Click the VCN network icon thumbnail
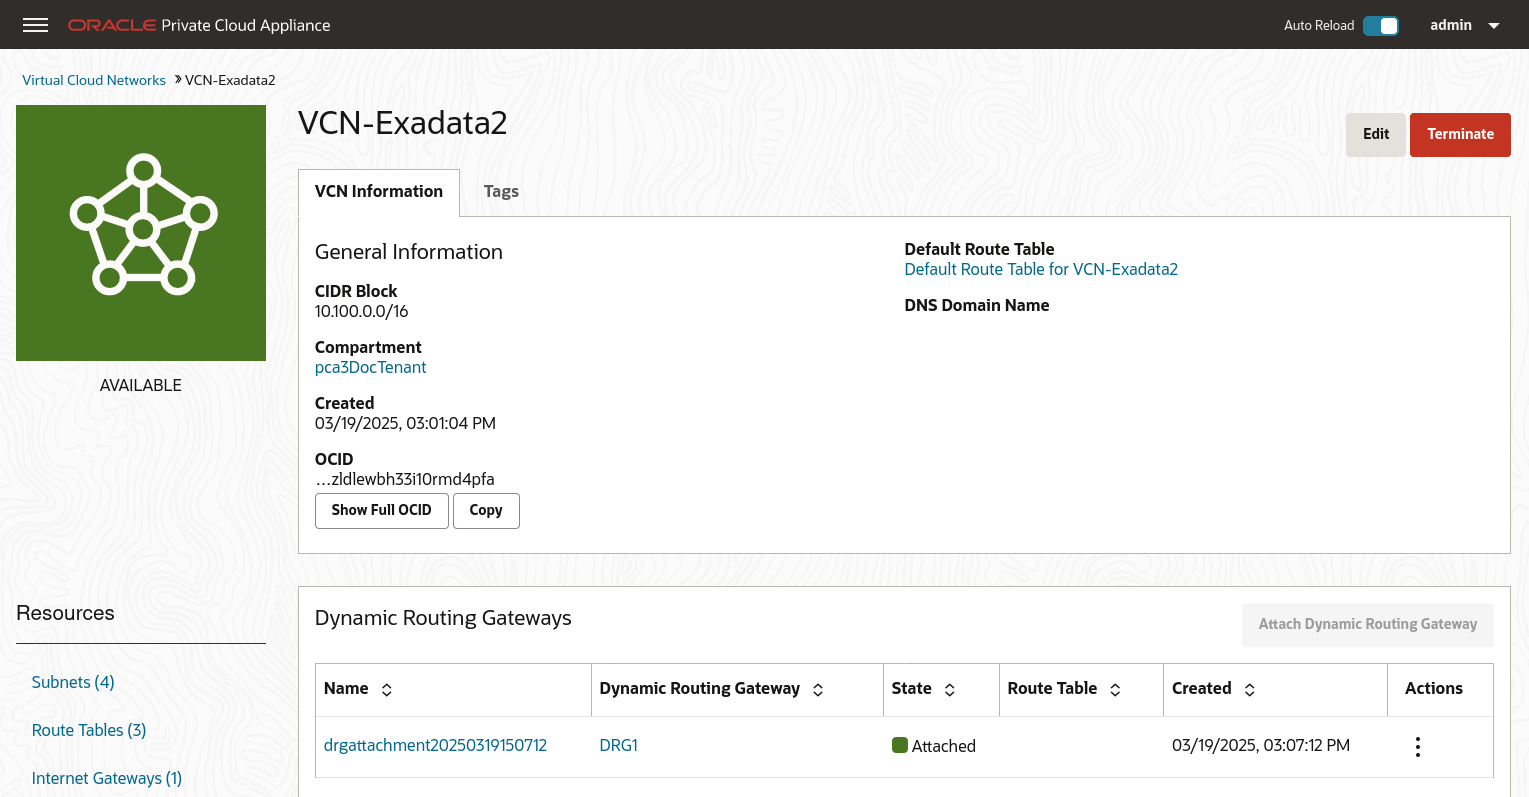Viewport: 1529px width, 797px height. 141,233
